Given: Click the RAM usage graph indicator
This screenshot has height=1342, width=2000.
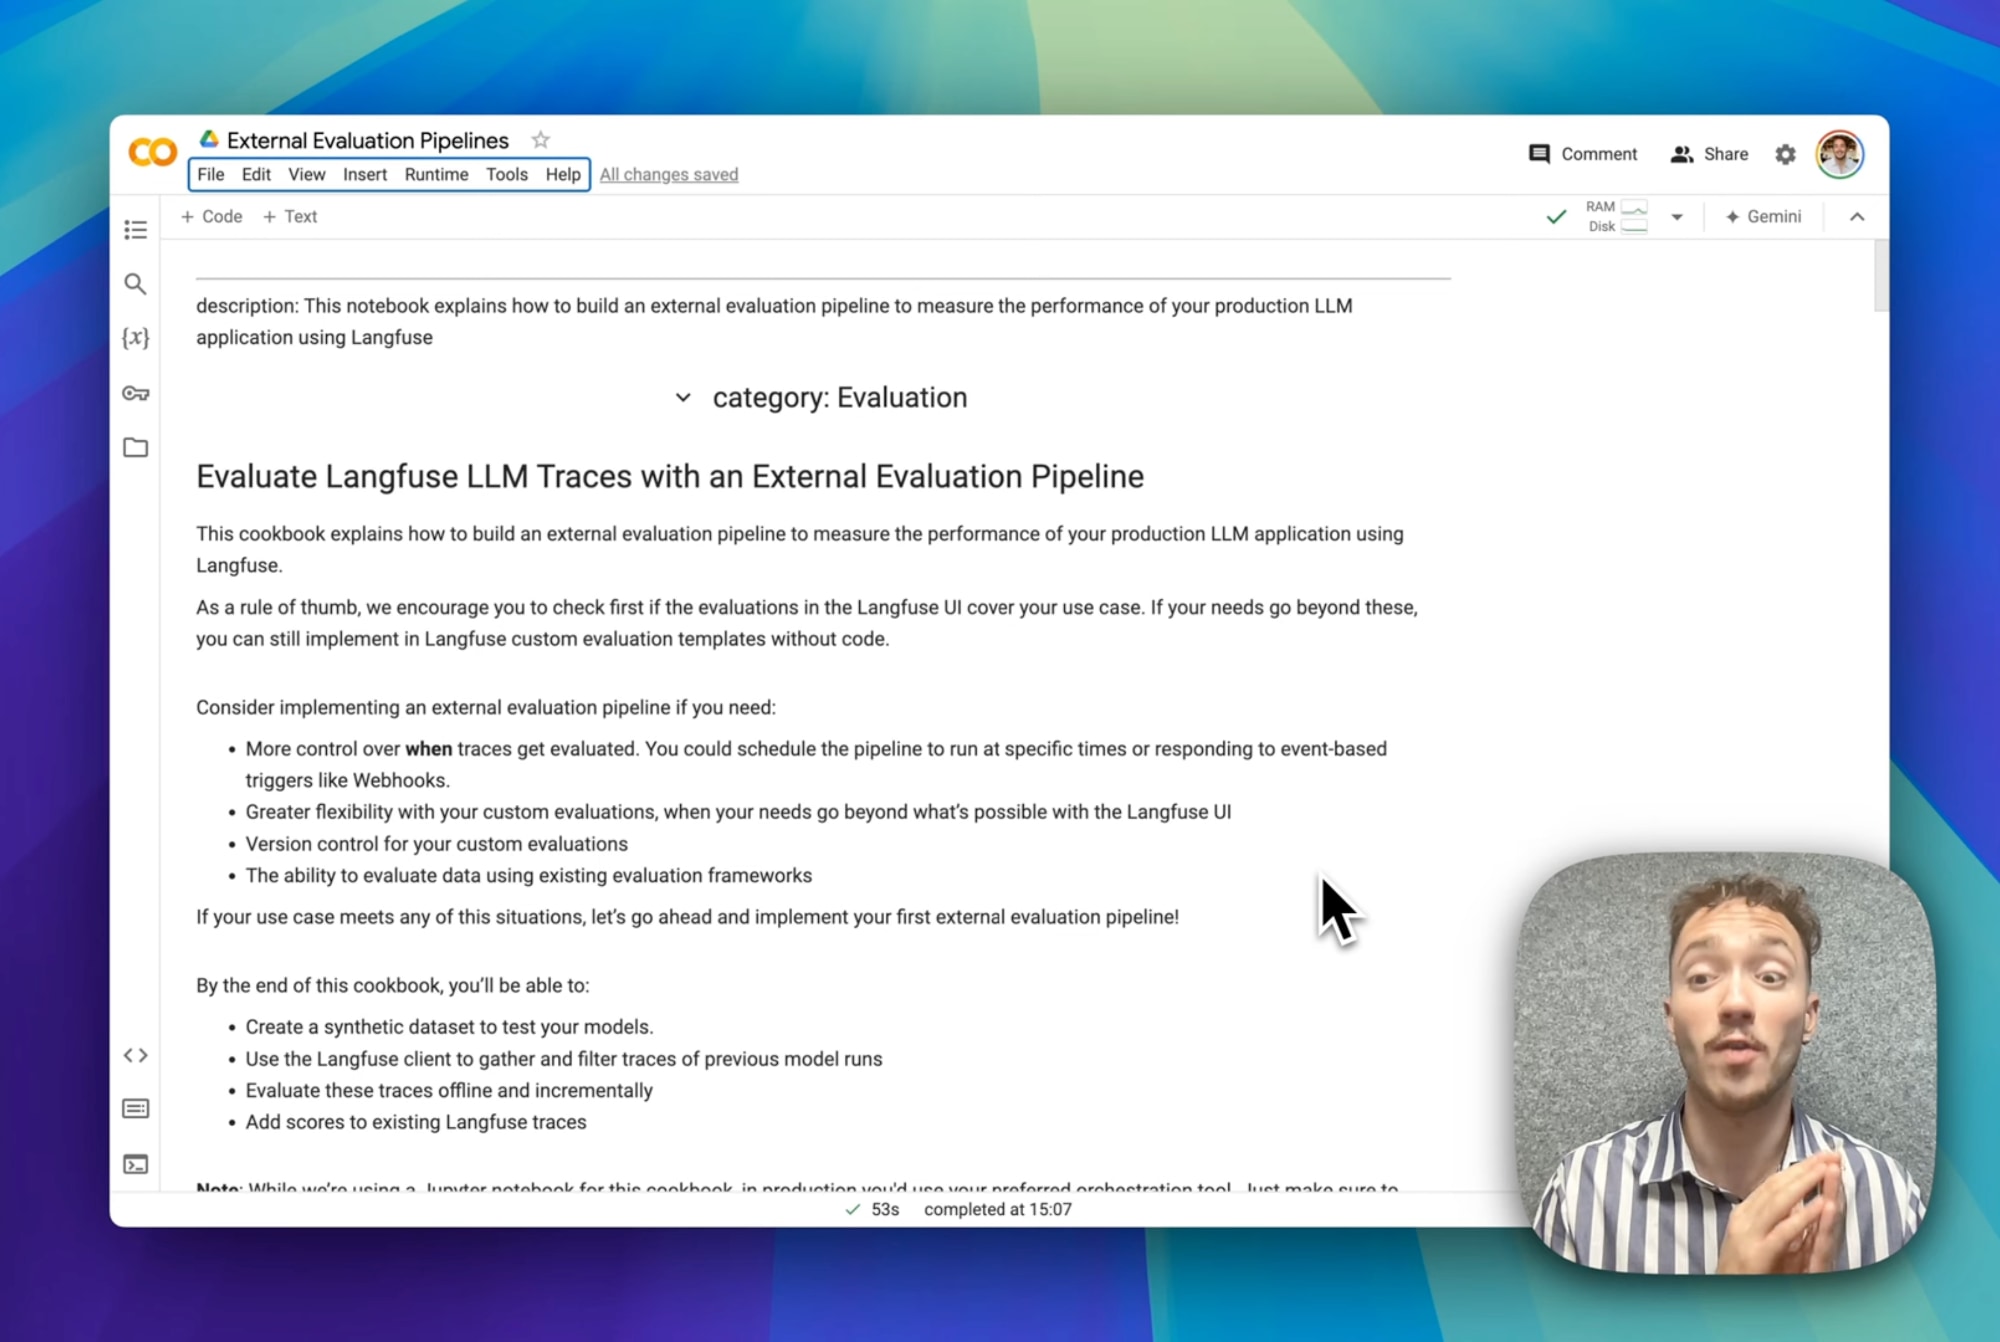Looking at the screenshot, I should tap(1634, 207).
